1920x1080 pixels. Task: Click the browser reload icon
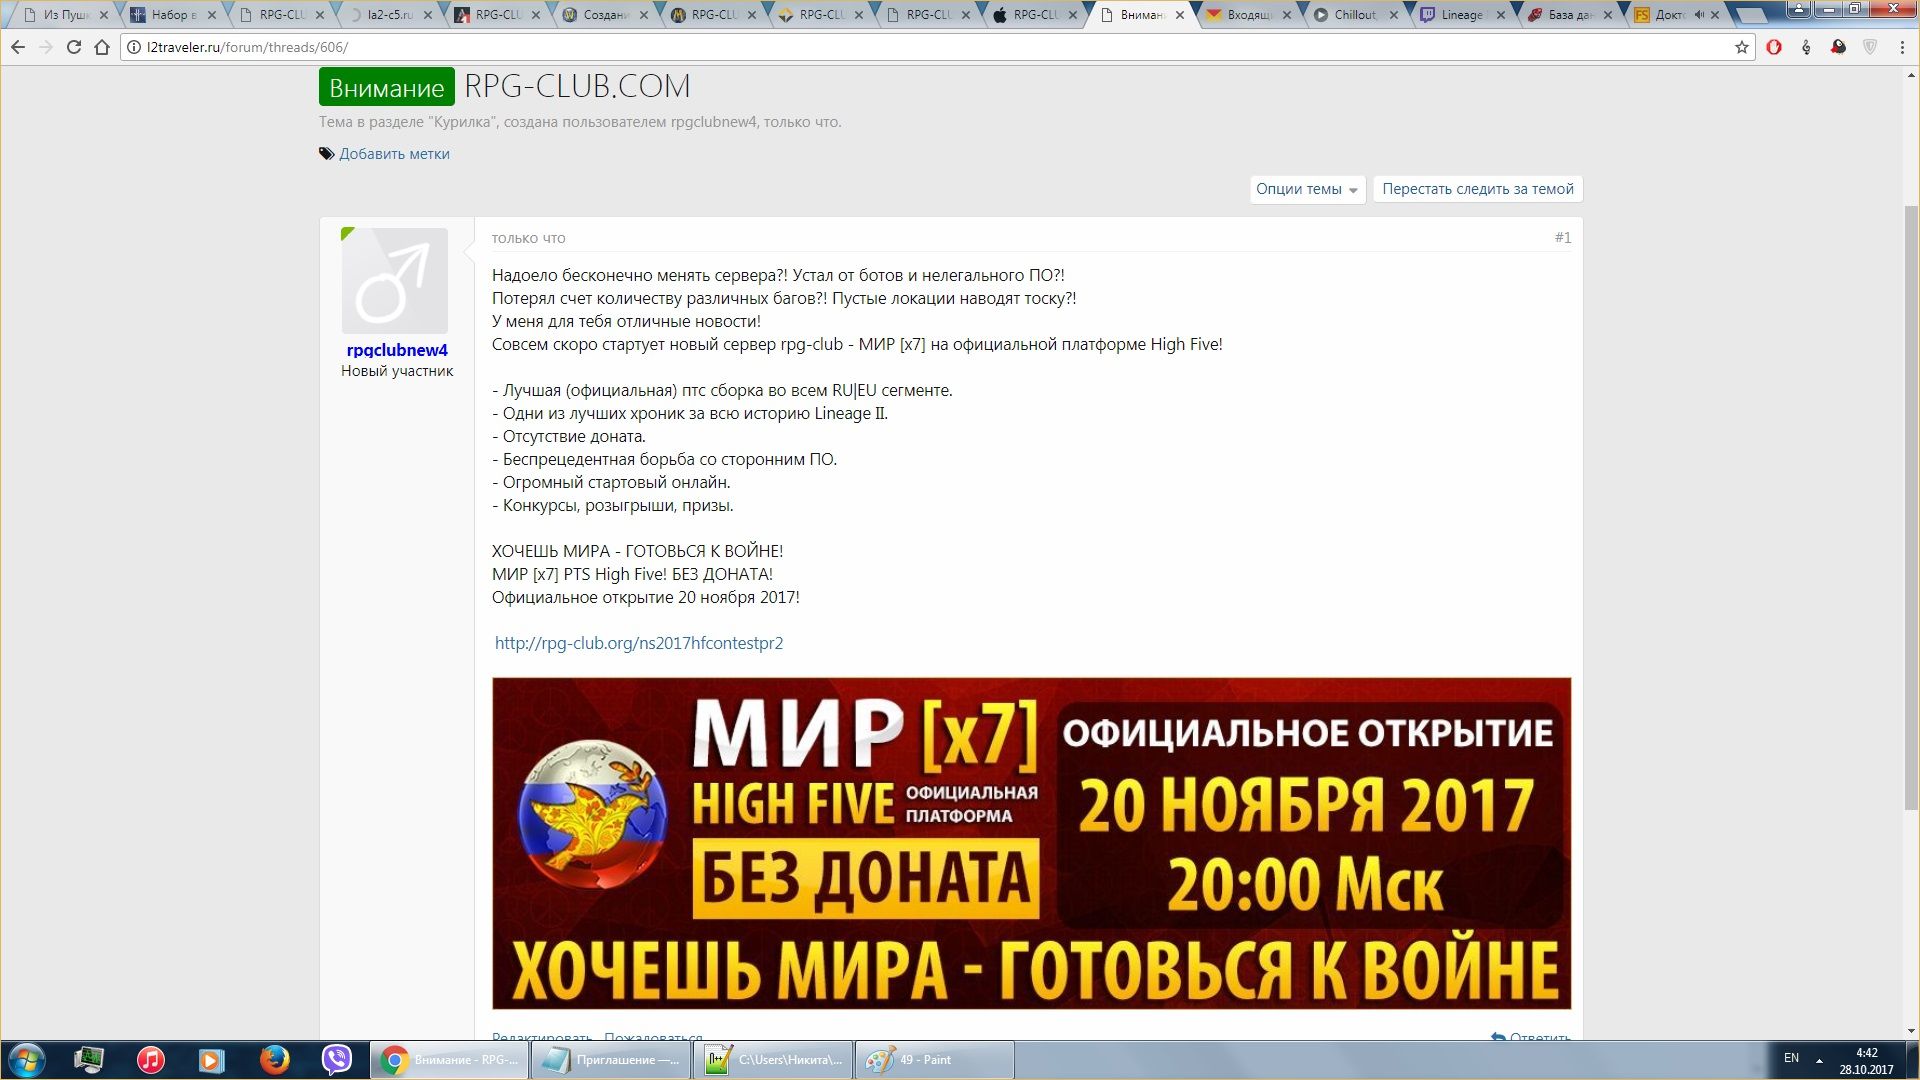(73, 47)
